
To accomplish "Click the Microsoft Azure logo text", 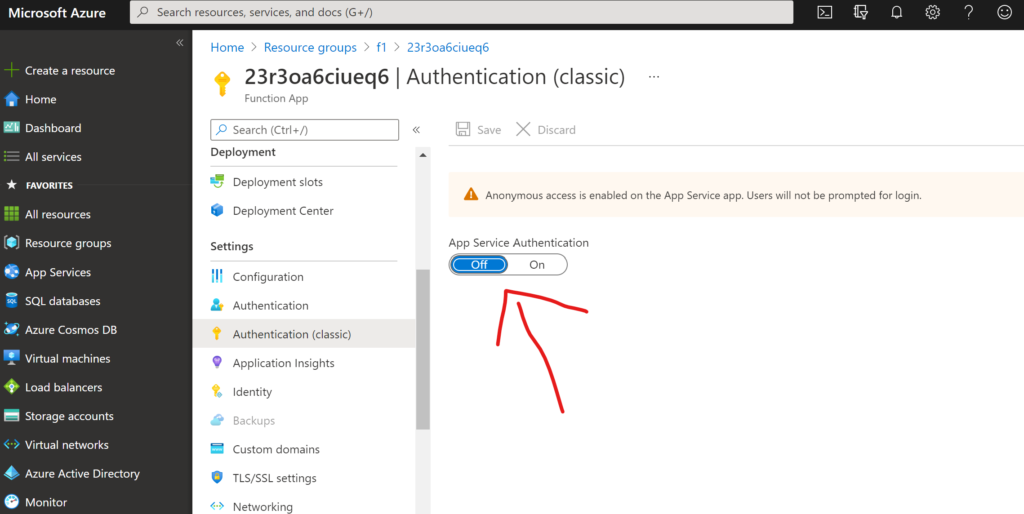I will (57, 13).
